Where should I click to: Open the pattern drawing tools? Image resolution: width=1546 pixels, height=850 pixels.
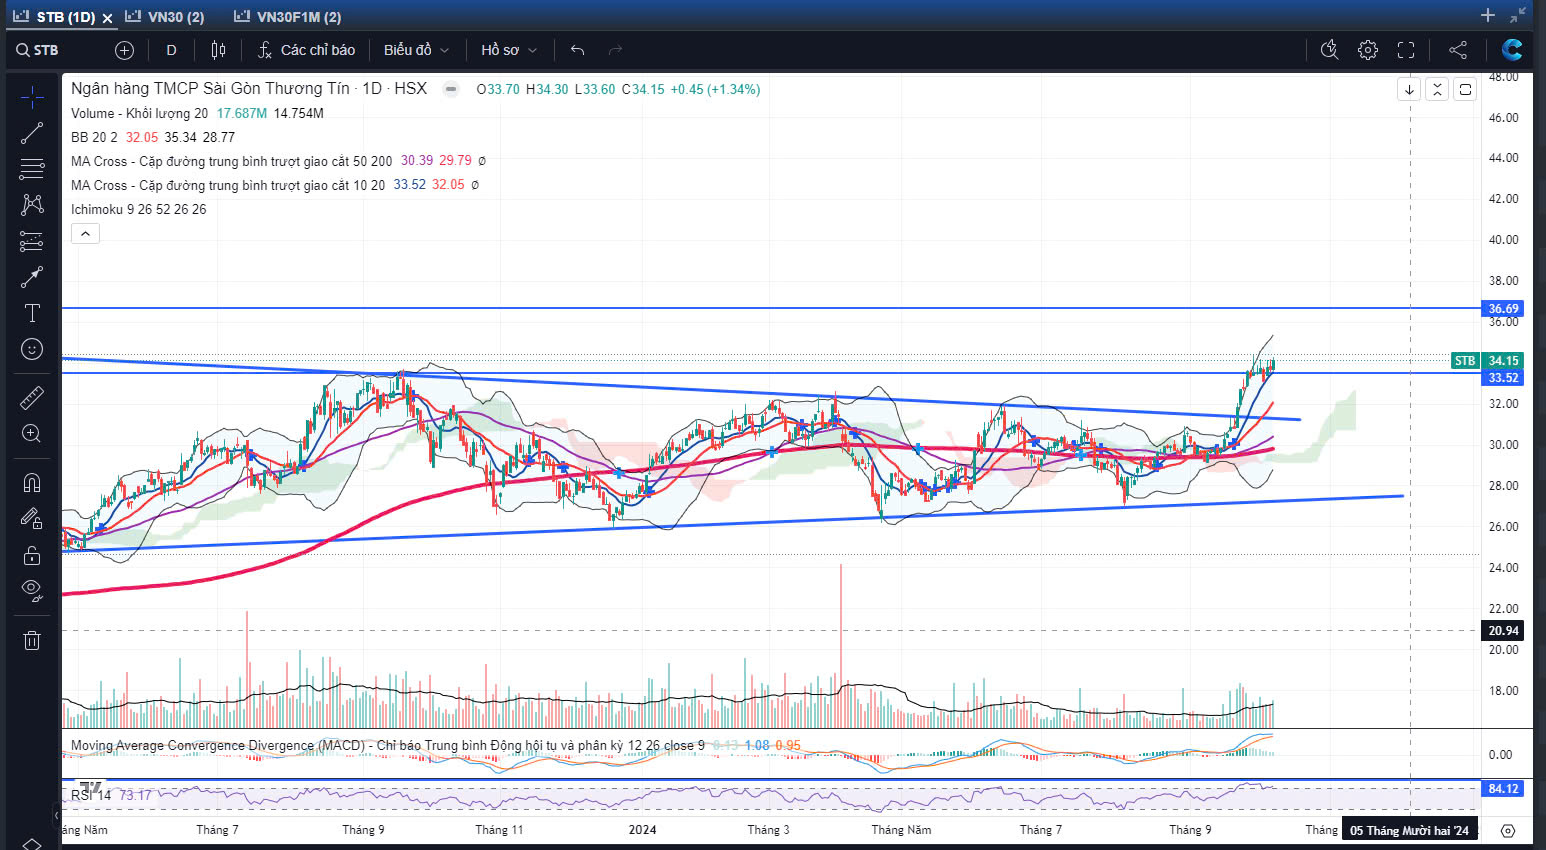32,204
